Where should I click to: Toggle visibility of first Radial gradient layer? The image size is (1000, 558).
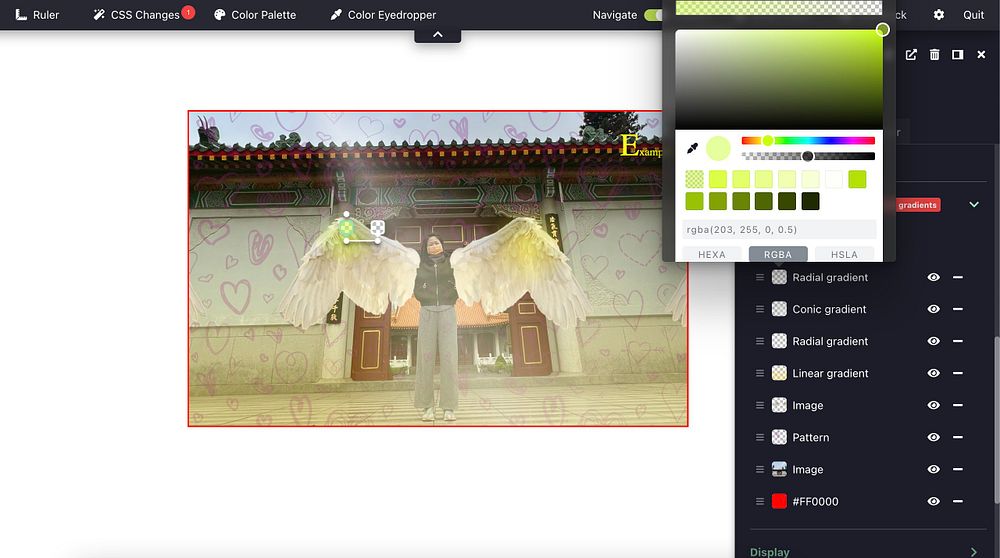pyautogui.click(x=934, y=277)
